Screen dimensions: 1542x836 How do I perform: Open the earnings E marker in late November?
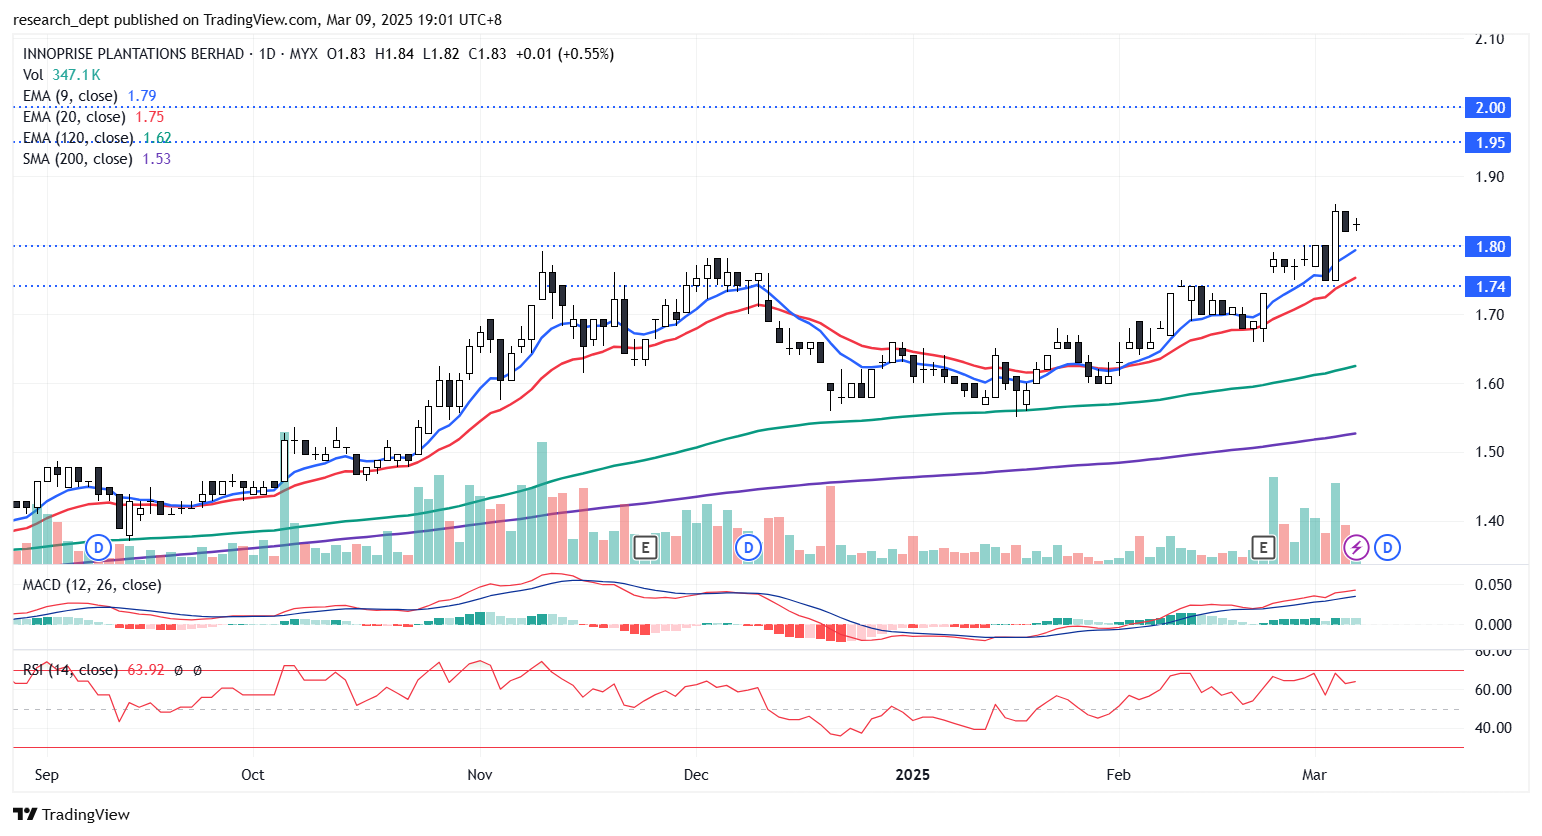click(645, 547)
